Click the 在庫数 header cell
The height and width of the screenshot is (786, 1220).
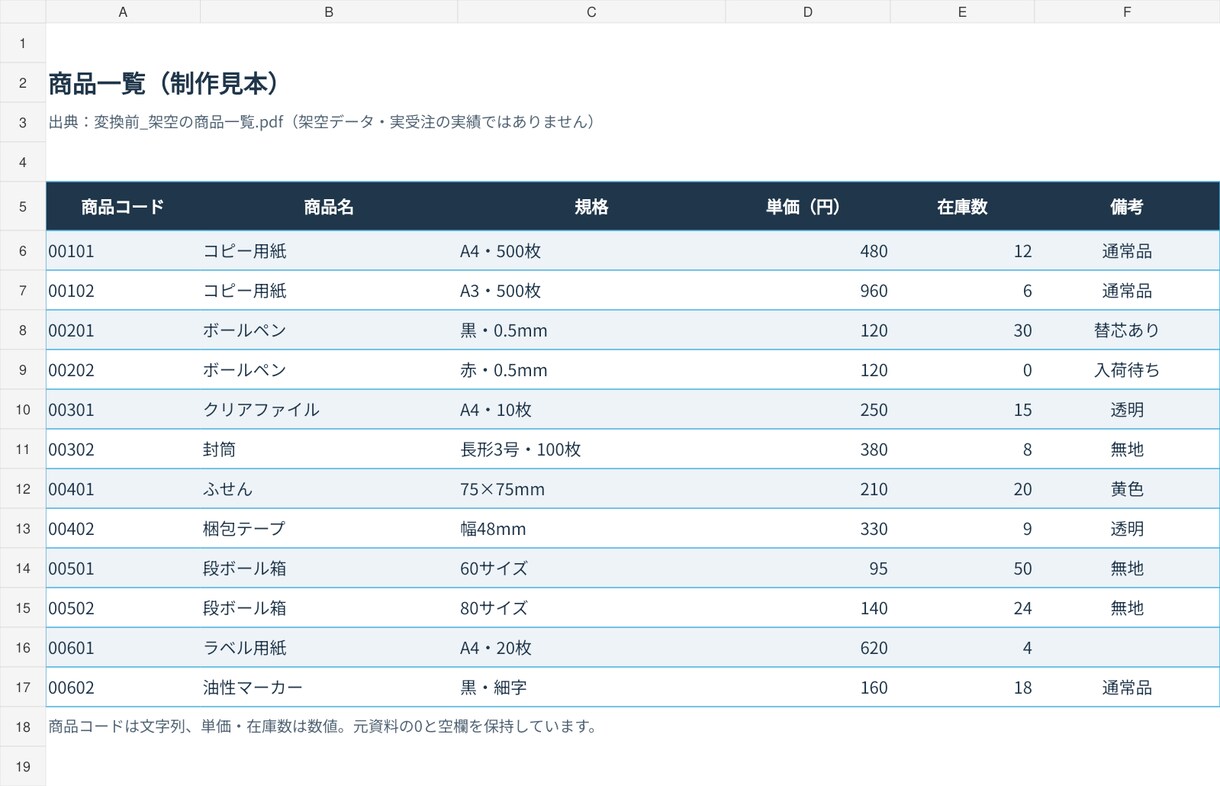pos(962,207)
